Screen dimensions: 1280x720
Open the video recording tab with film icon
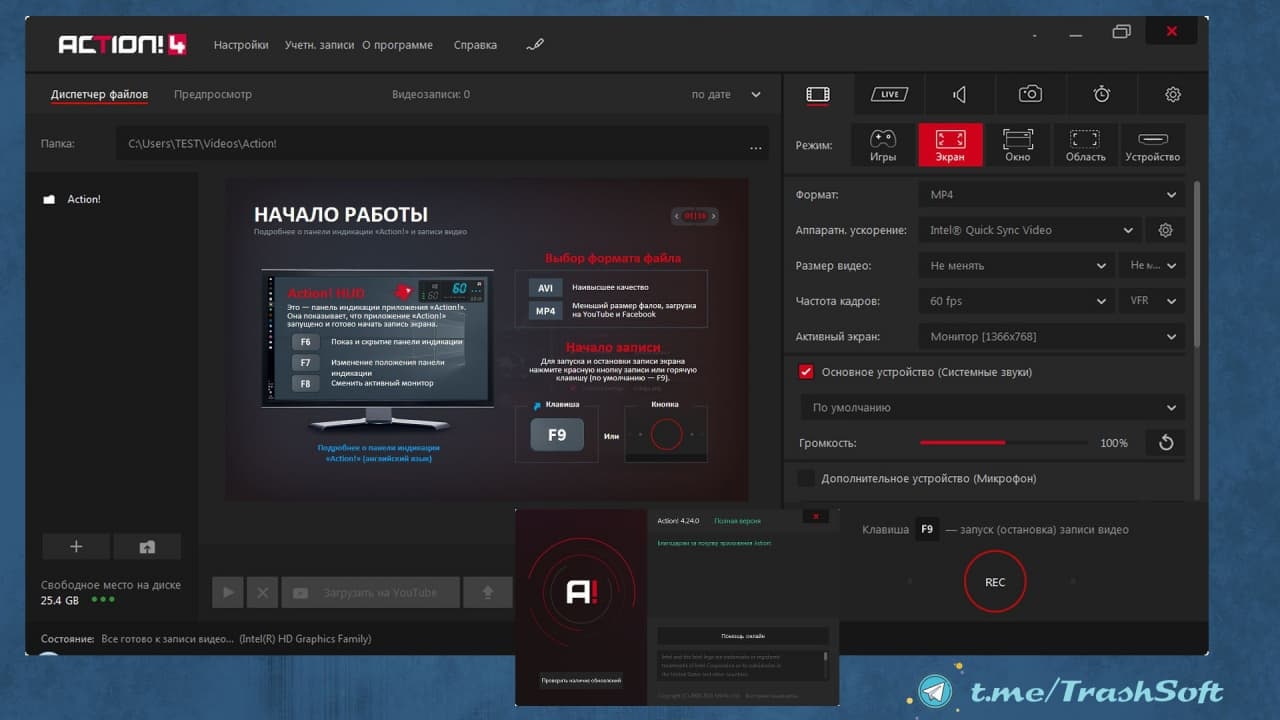818,94
